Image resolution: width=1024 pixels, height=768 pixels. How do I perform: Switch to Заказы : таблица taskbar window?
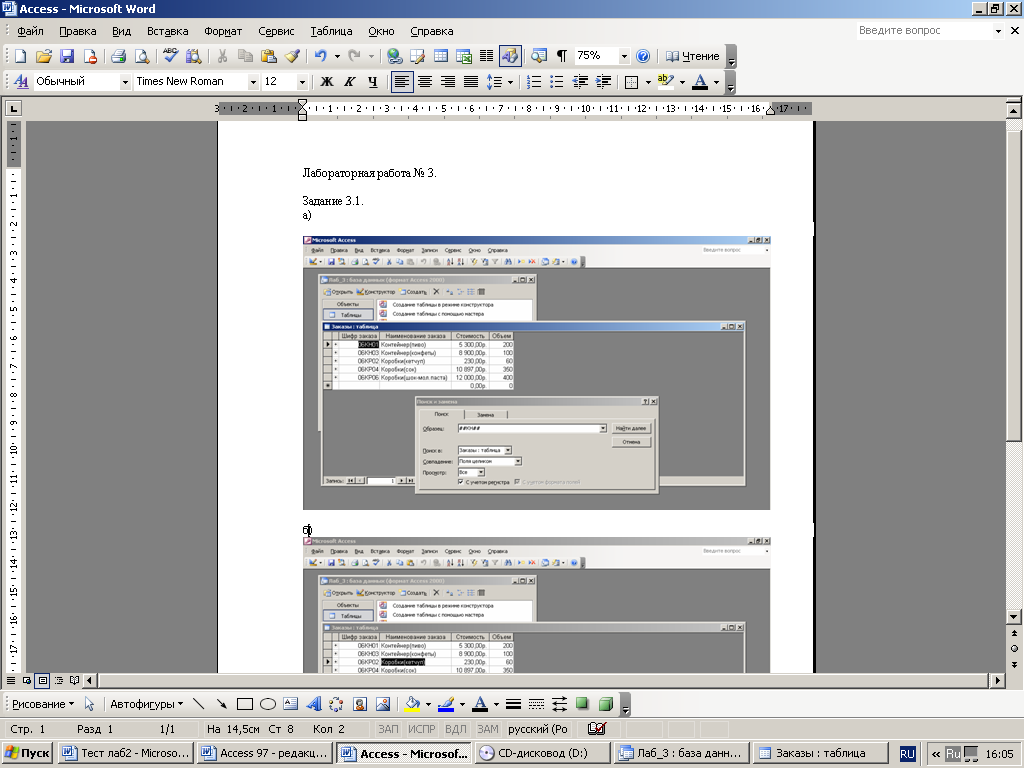point(820,753)
